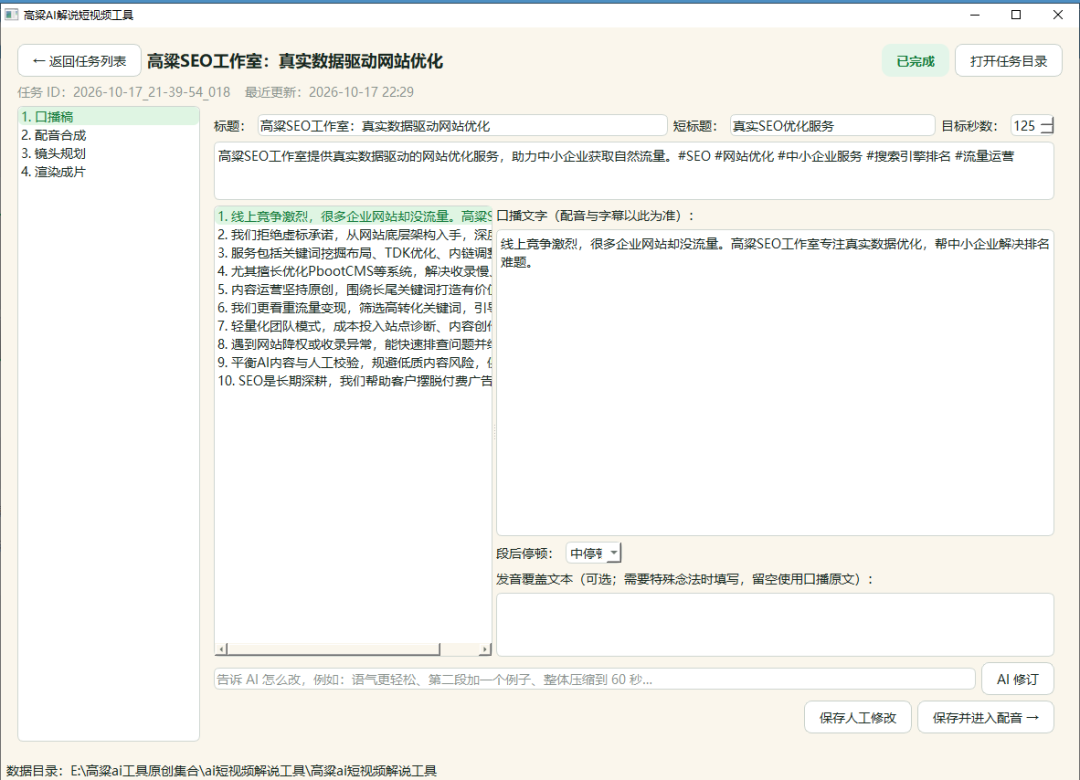
Task: Click the segment list scroll-left arrow
Action: (221, 649)
